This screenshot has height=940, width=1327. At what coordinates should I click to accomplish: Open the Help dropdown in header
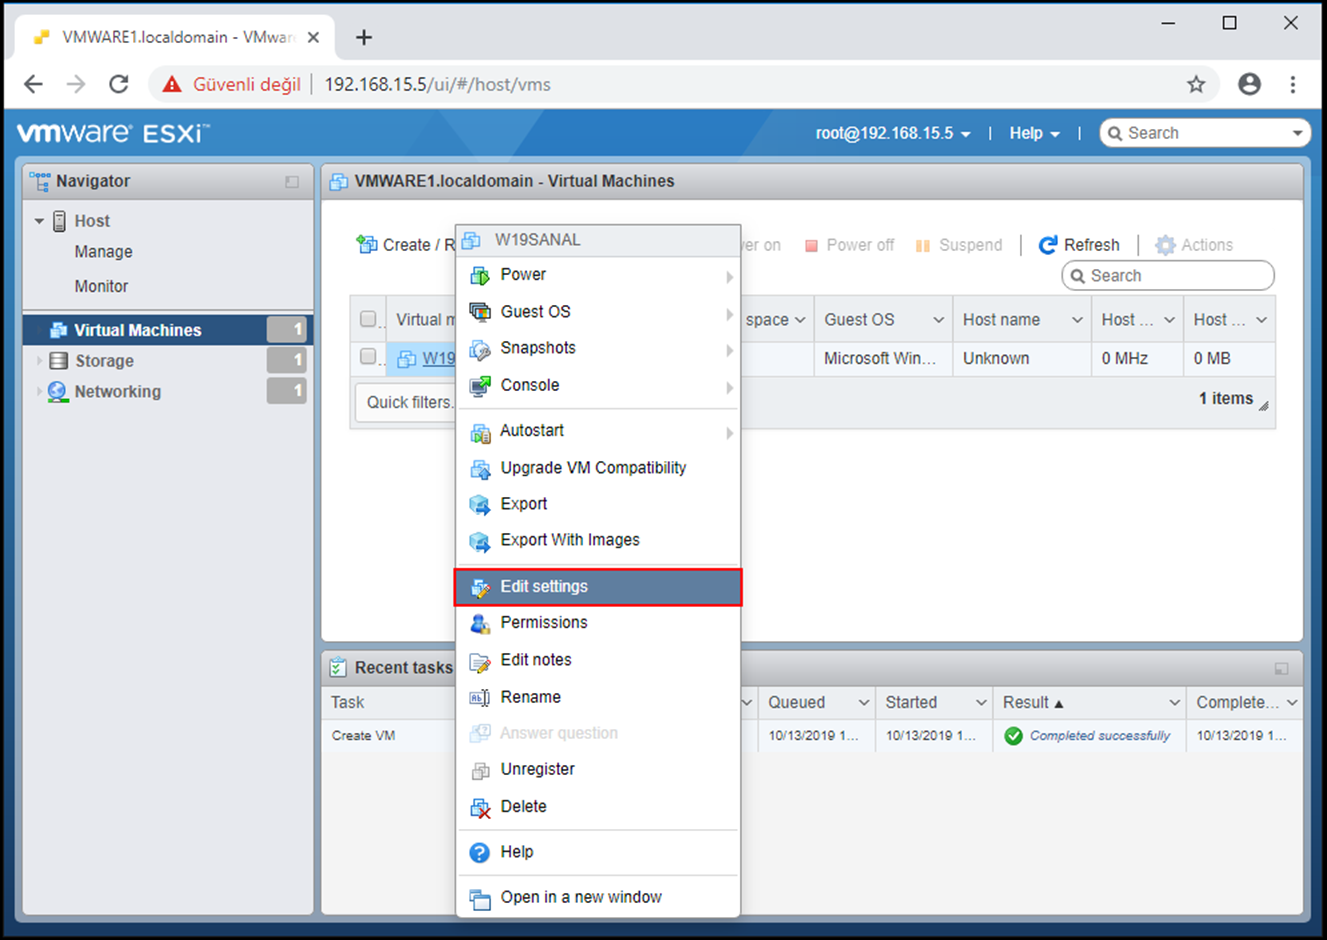[1034, 133]
